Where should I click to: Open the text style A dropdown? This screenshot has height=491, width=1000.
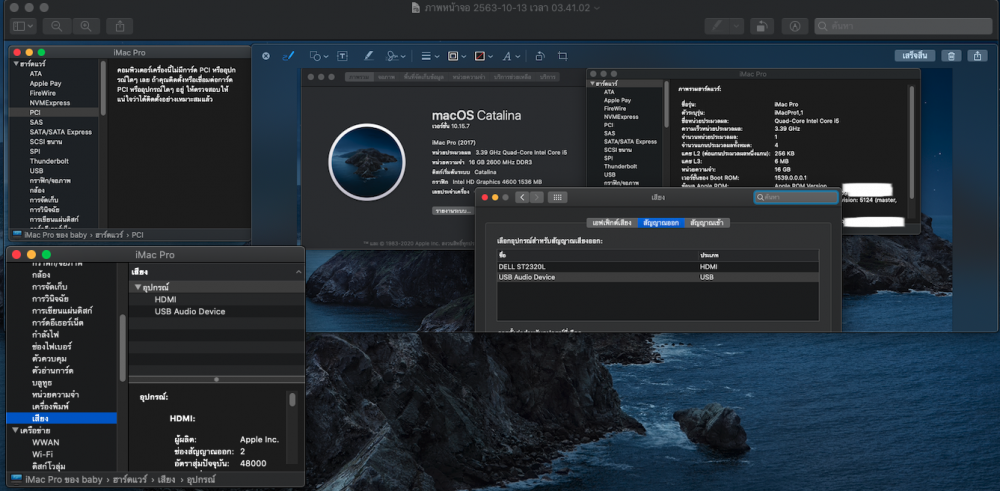[511, 56]
